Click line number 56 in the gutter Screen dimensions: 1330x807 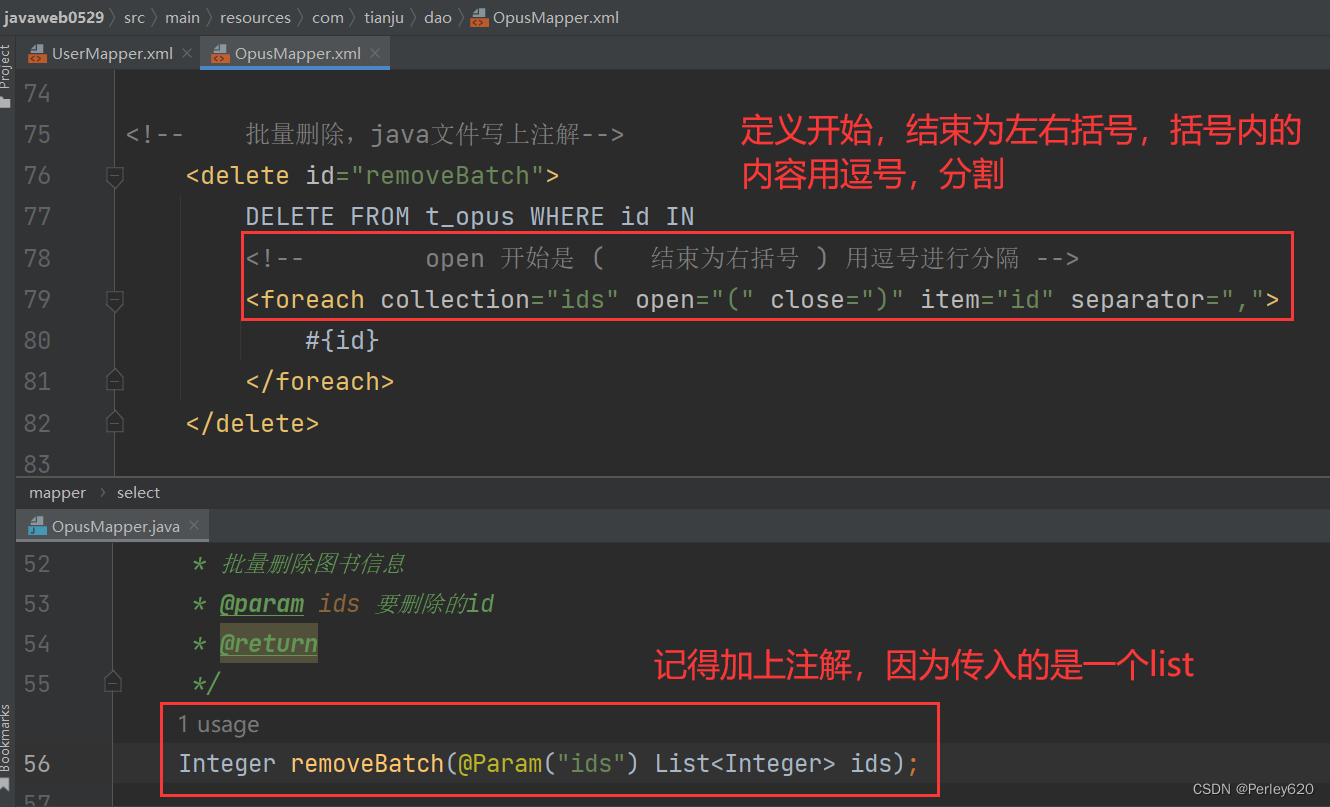(x=36, y=764)
